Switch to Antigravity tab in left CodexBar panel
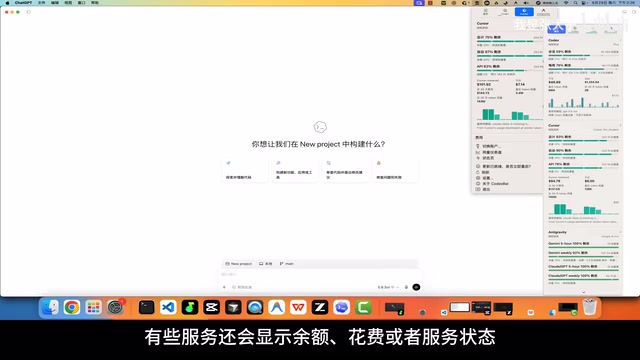The width and height of the screenshot is (640, 360). pos(543,12)
